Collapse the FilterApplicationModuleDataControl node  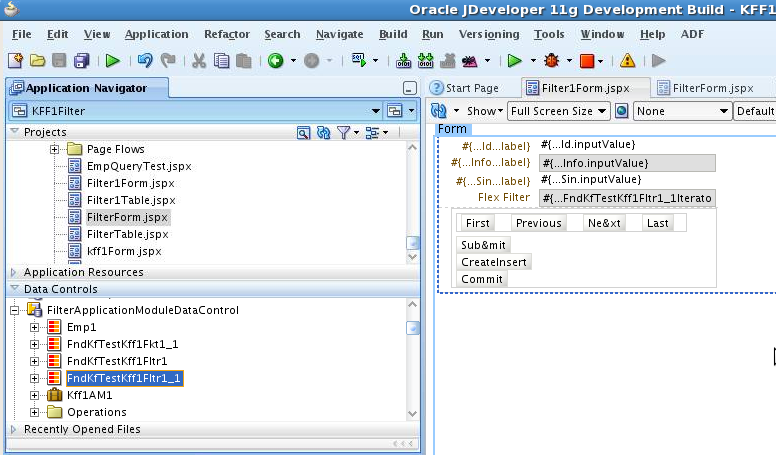click(x=14, y=310)
